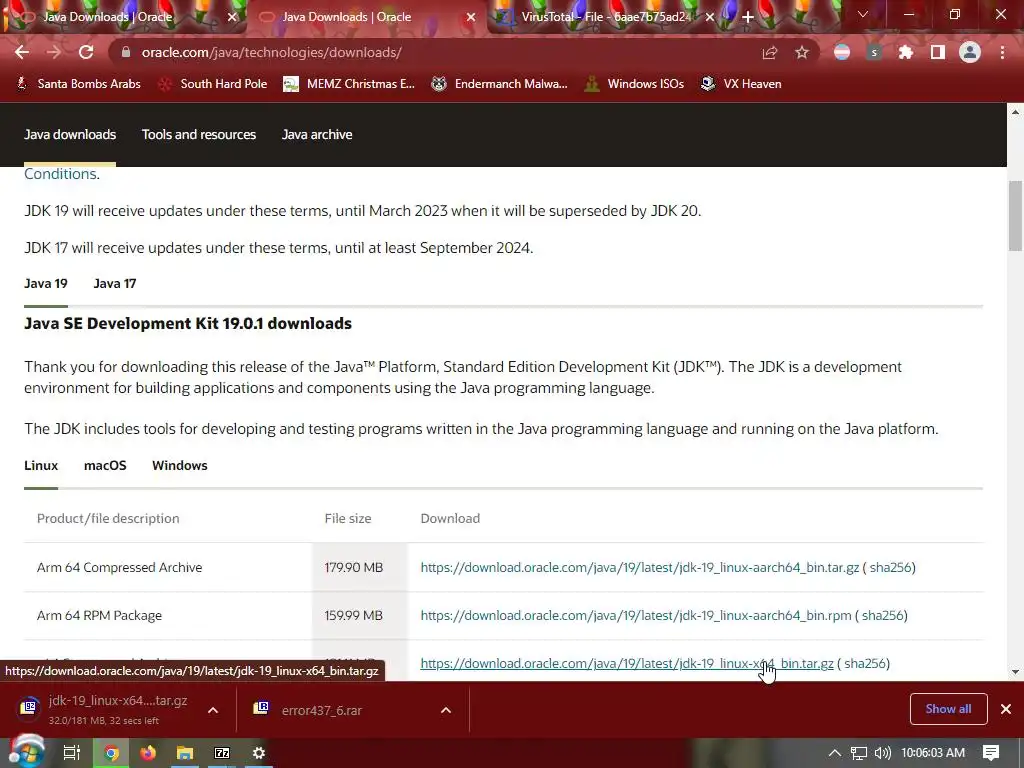Select the Java 19 tab
The height and width of the screenshot is (768, 1024).
[x=46, y=283]
